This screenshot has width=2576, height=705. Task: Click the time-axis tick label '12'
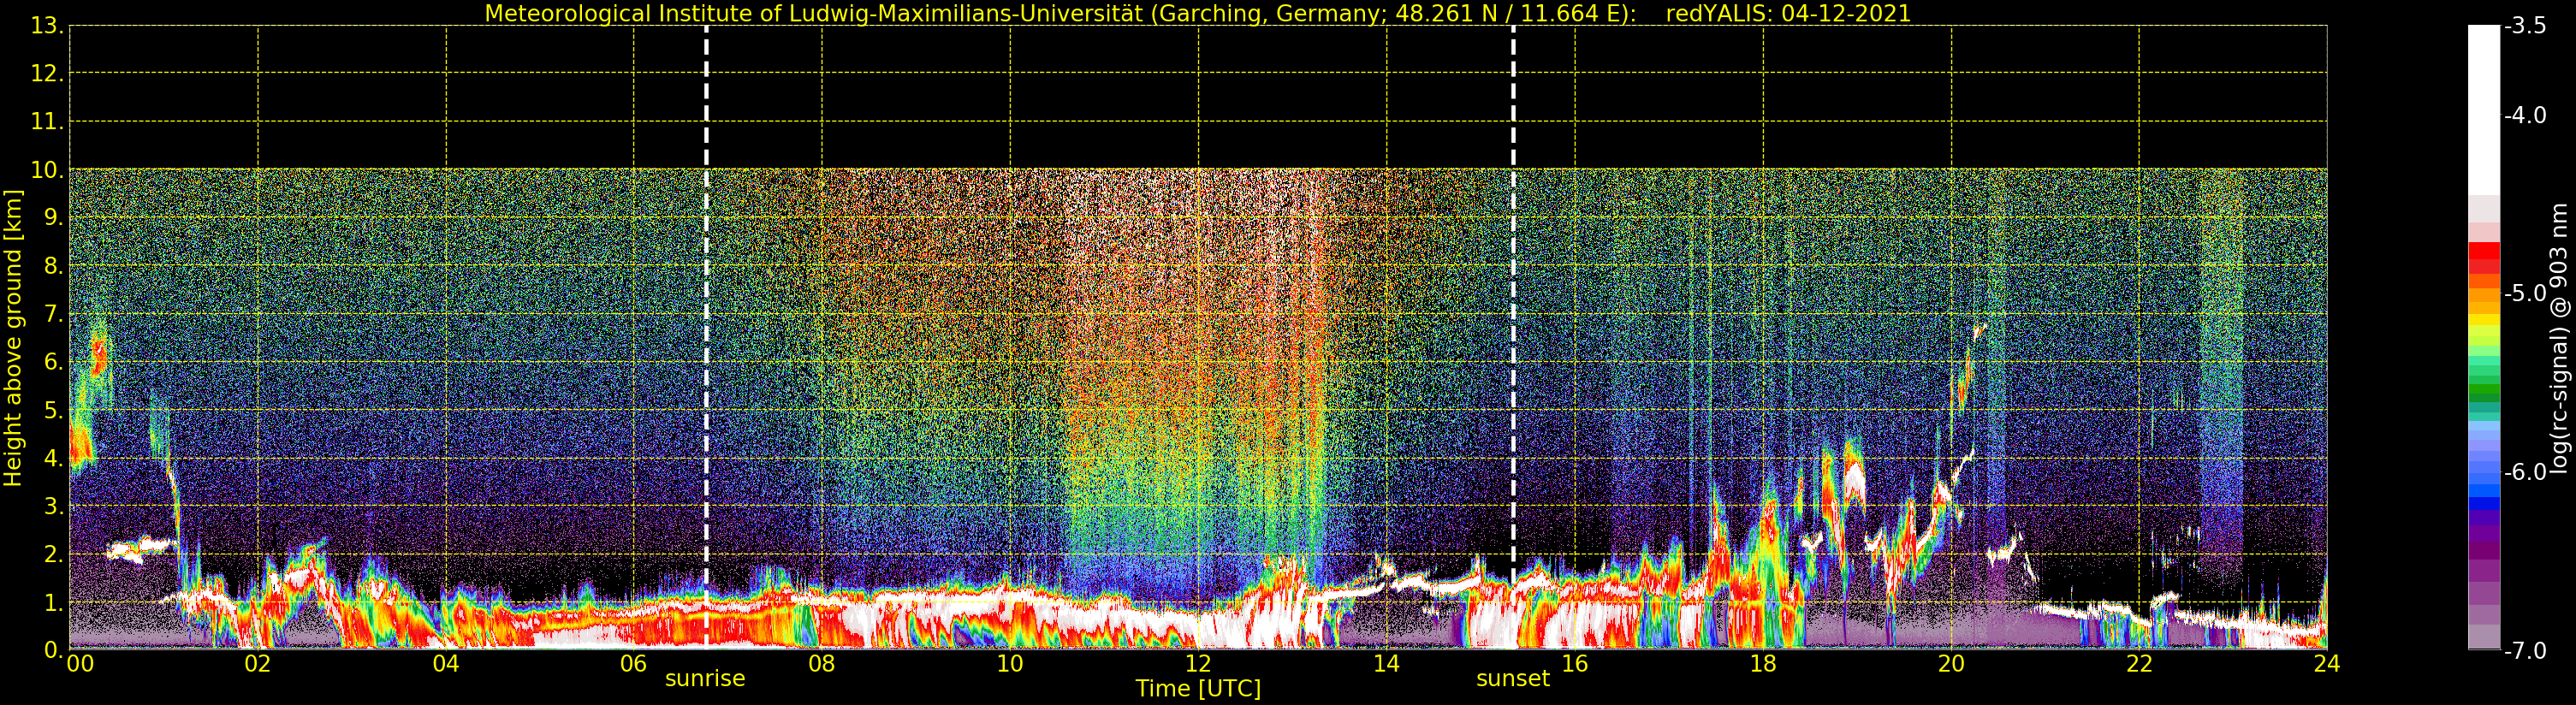pyautogui.click(x=1198, y=664)
